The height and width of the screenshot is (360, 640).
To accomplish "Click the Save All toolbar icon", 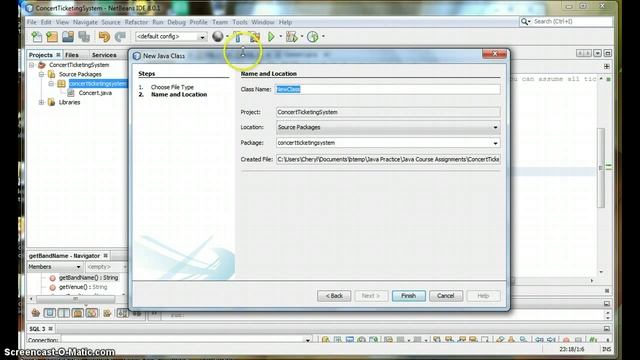I will coord(84,37).
